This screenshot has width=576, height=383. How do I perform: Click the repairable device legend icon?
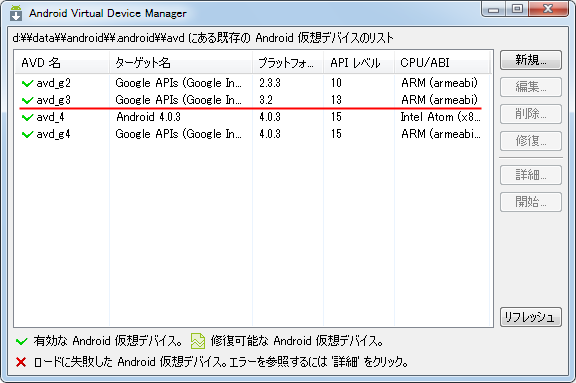tap(198, 341)
